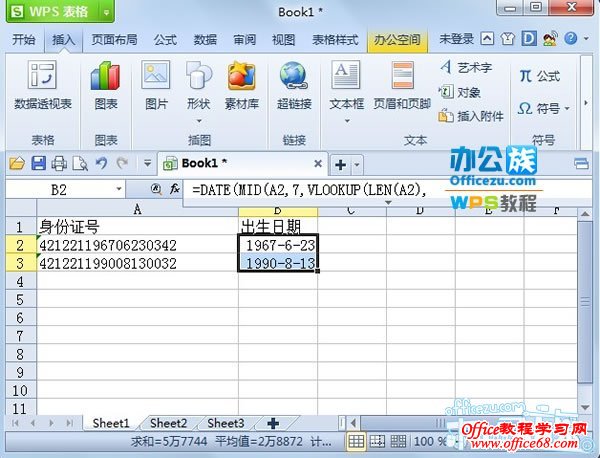Insert a pivot table (数据透视表)
600x458 pixels.
tap(42, 85)
